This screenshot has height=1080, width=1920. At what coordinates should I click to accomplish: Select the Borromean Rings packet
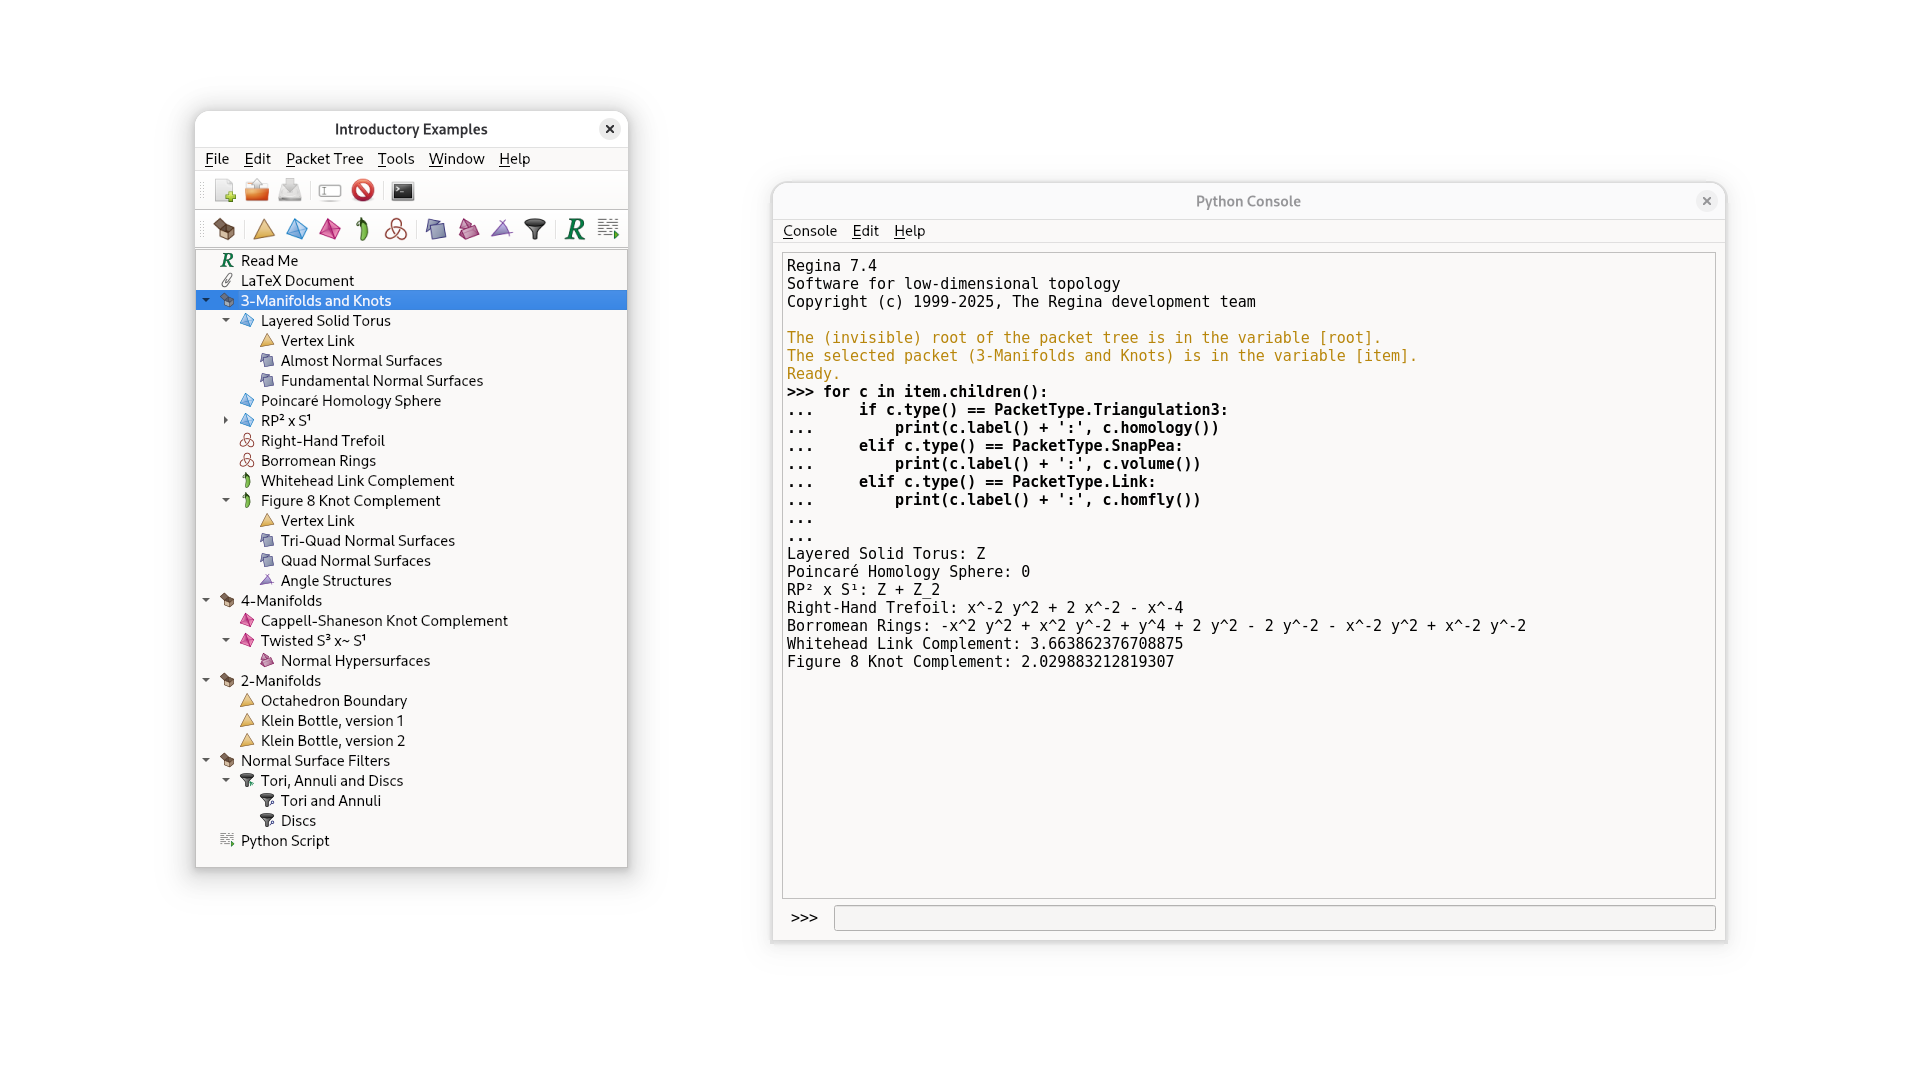coord(318,460)
